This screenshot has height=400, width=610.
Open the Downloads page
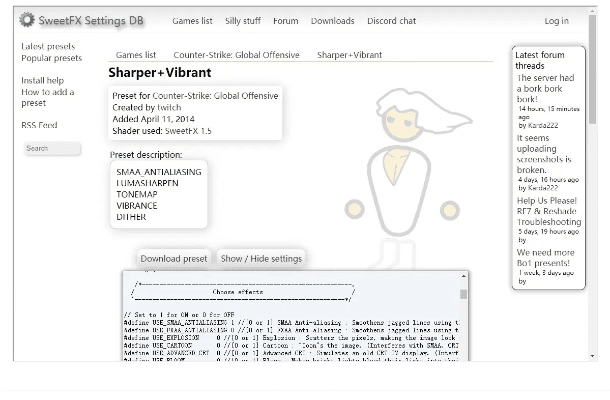pyautogui.click(x=332, y=21)
